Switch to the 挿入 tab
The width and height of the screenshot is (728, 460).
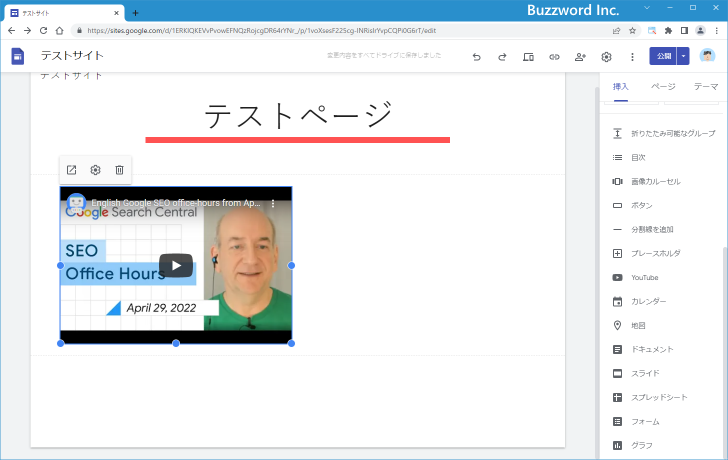coord(620,87)
